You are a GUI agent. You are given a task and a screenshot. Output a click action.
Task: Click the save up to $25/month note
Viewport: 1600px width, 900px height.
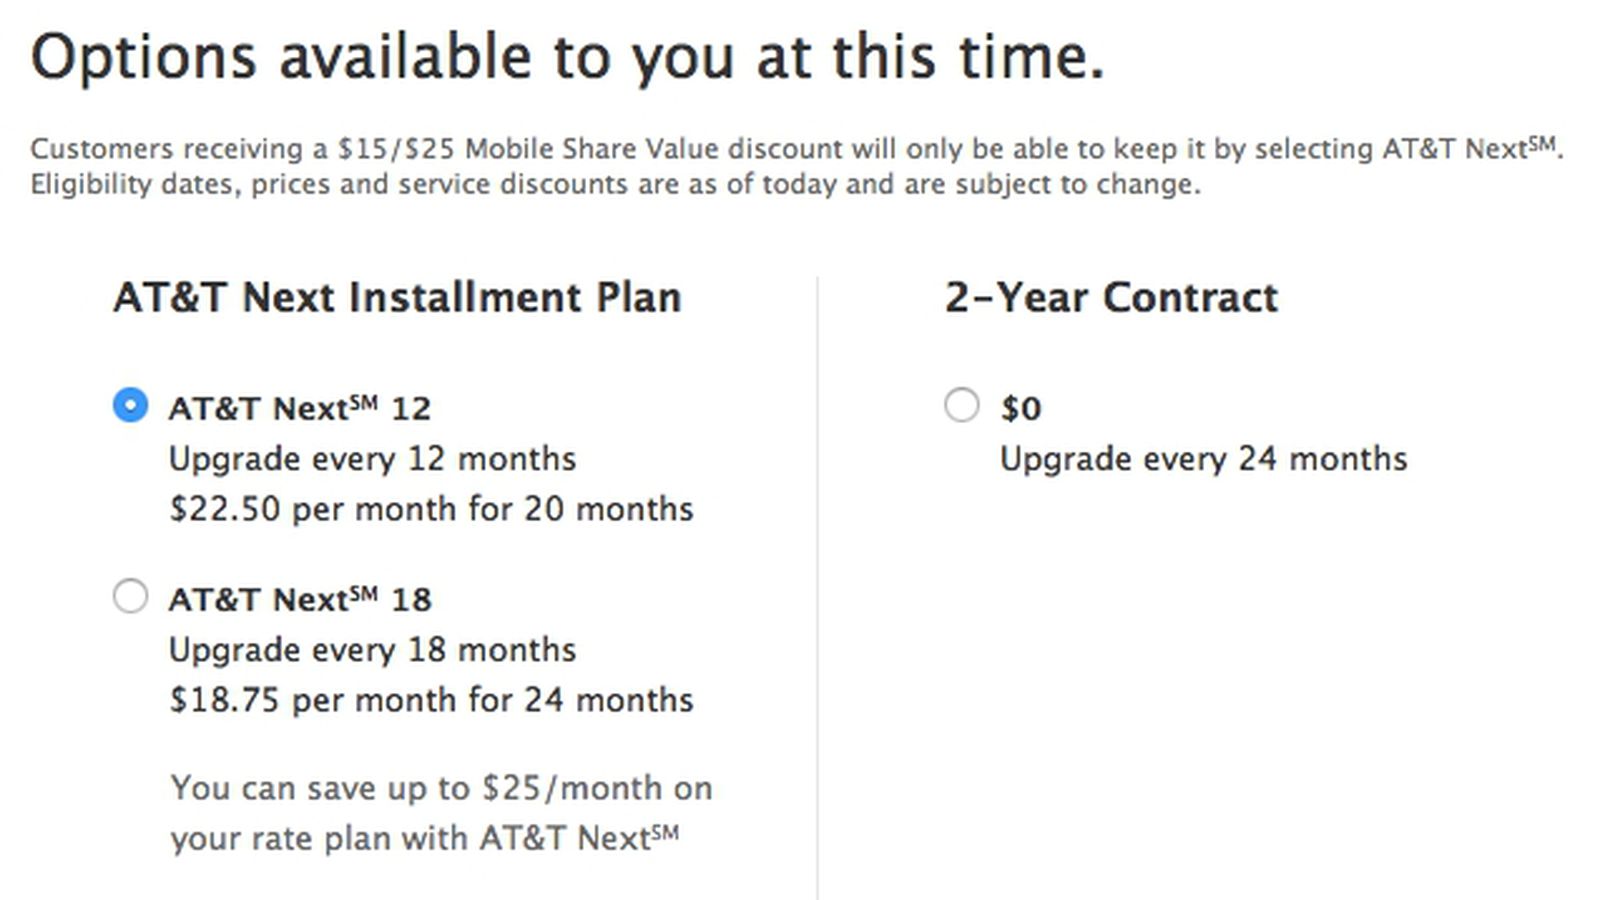[x=441, y=788]
